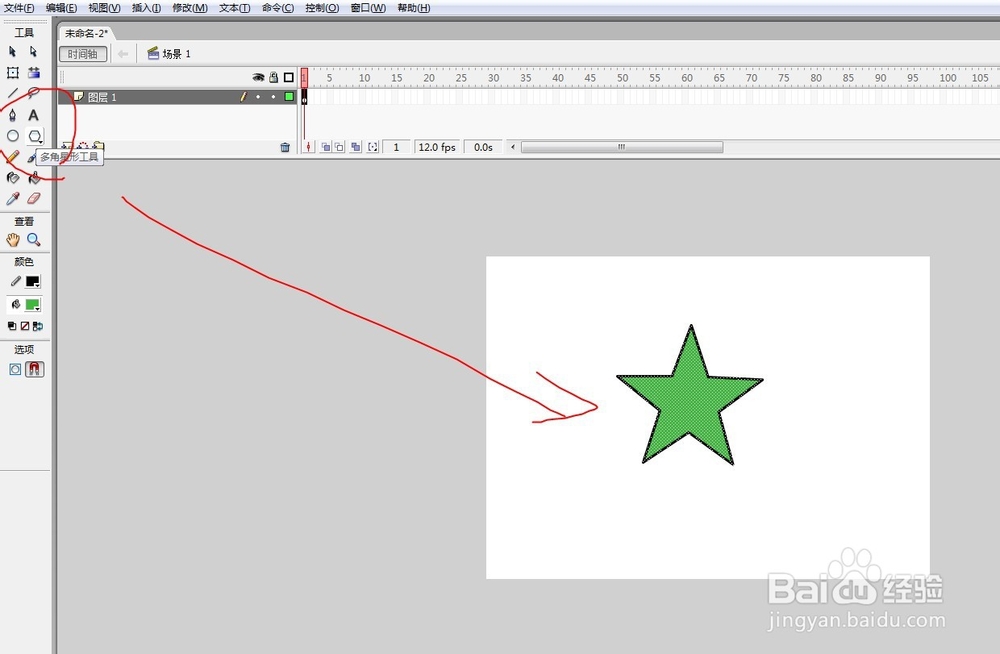
Task: Choose the Free Transform tool
Action: [x=12, y=73]
